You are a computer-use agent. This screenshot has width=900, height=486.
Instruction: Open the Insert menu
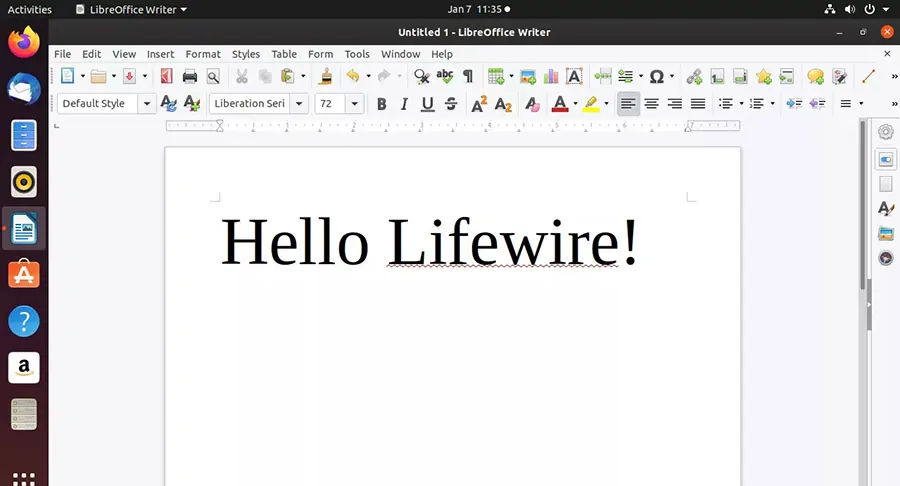(x=160, y=54)
